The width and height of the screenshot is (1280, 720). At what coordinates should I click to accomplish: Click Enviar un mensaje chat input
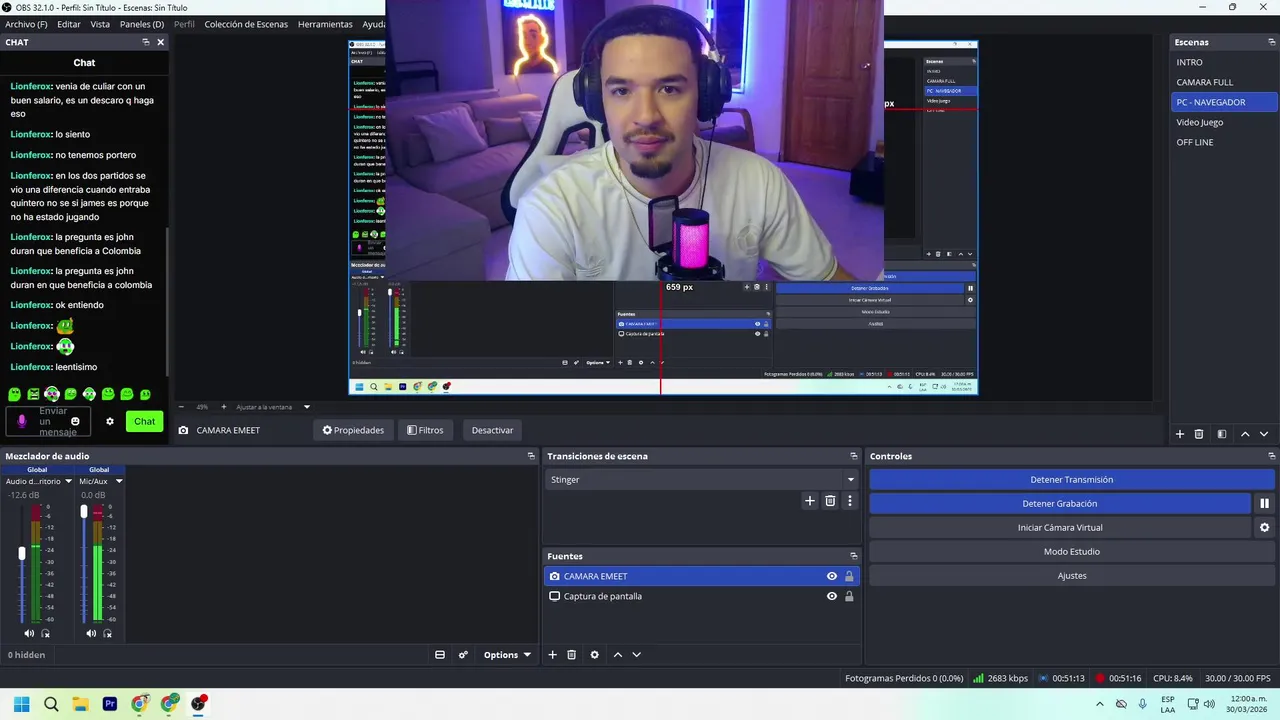[x=50, y=422]
